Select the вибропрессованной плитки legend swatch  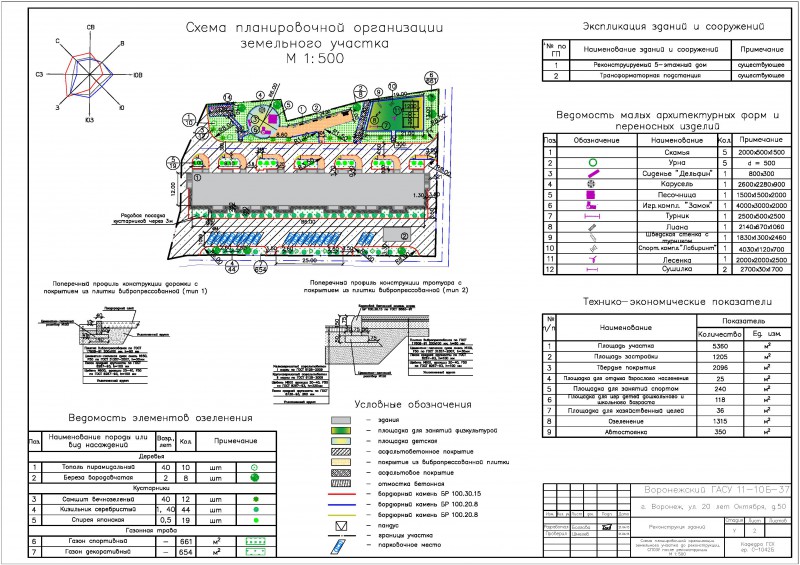tap(341, 462)
